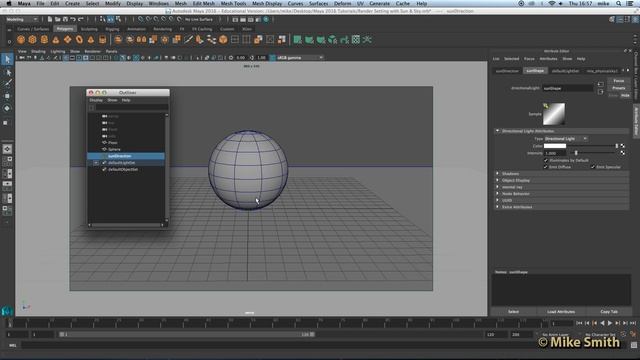The height and width of the screenshot is (360, 640).
Task: Expand the Node Behavior section
Action: pos(498,193)
